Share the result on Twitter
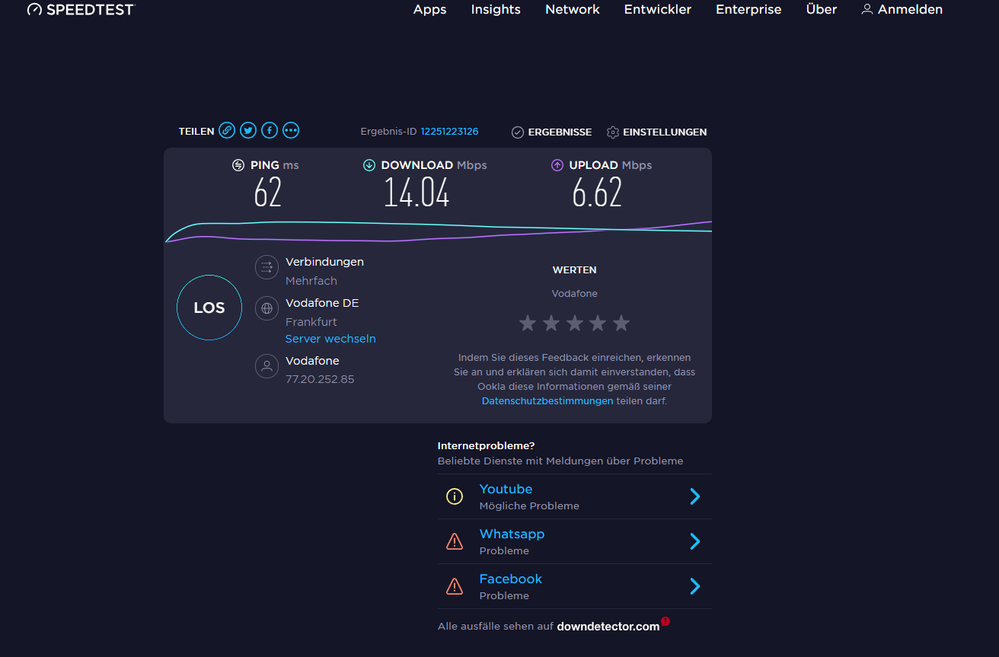The image size is (999, 657). click(248, 131)
